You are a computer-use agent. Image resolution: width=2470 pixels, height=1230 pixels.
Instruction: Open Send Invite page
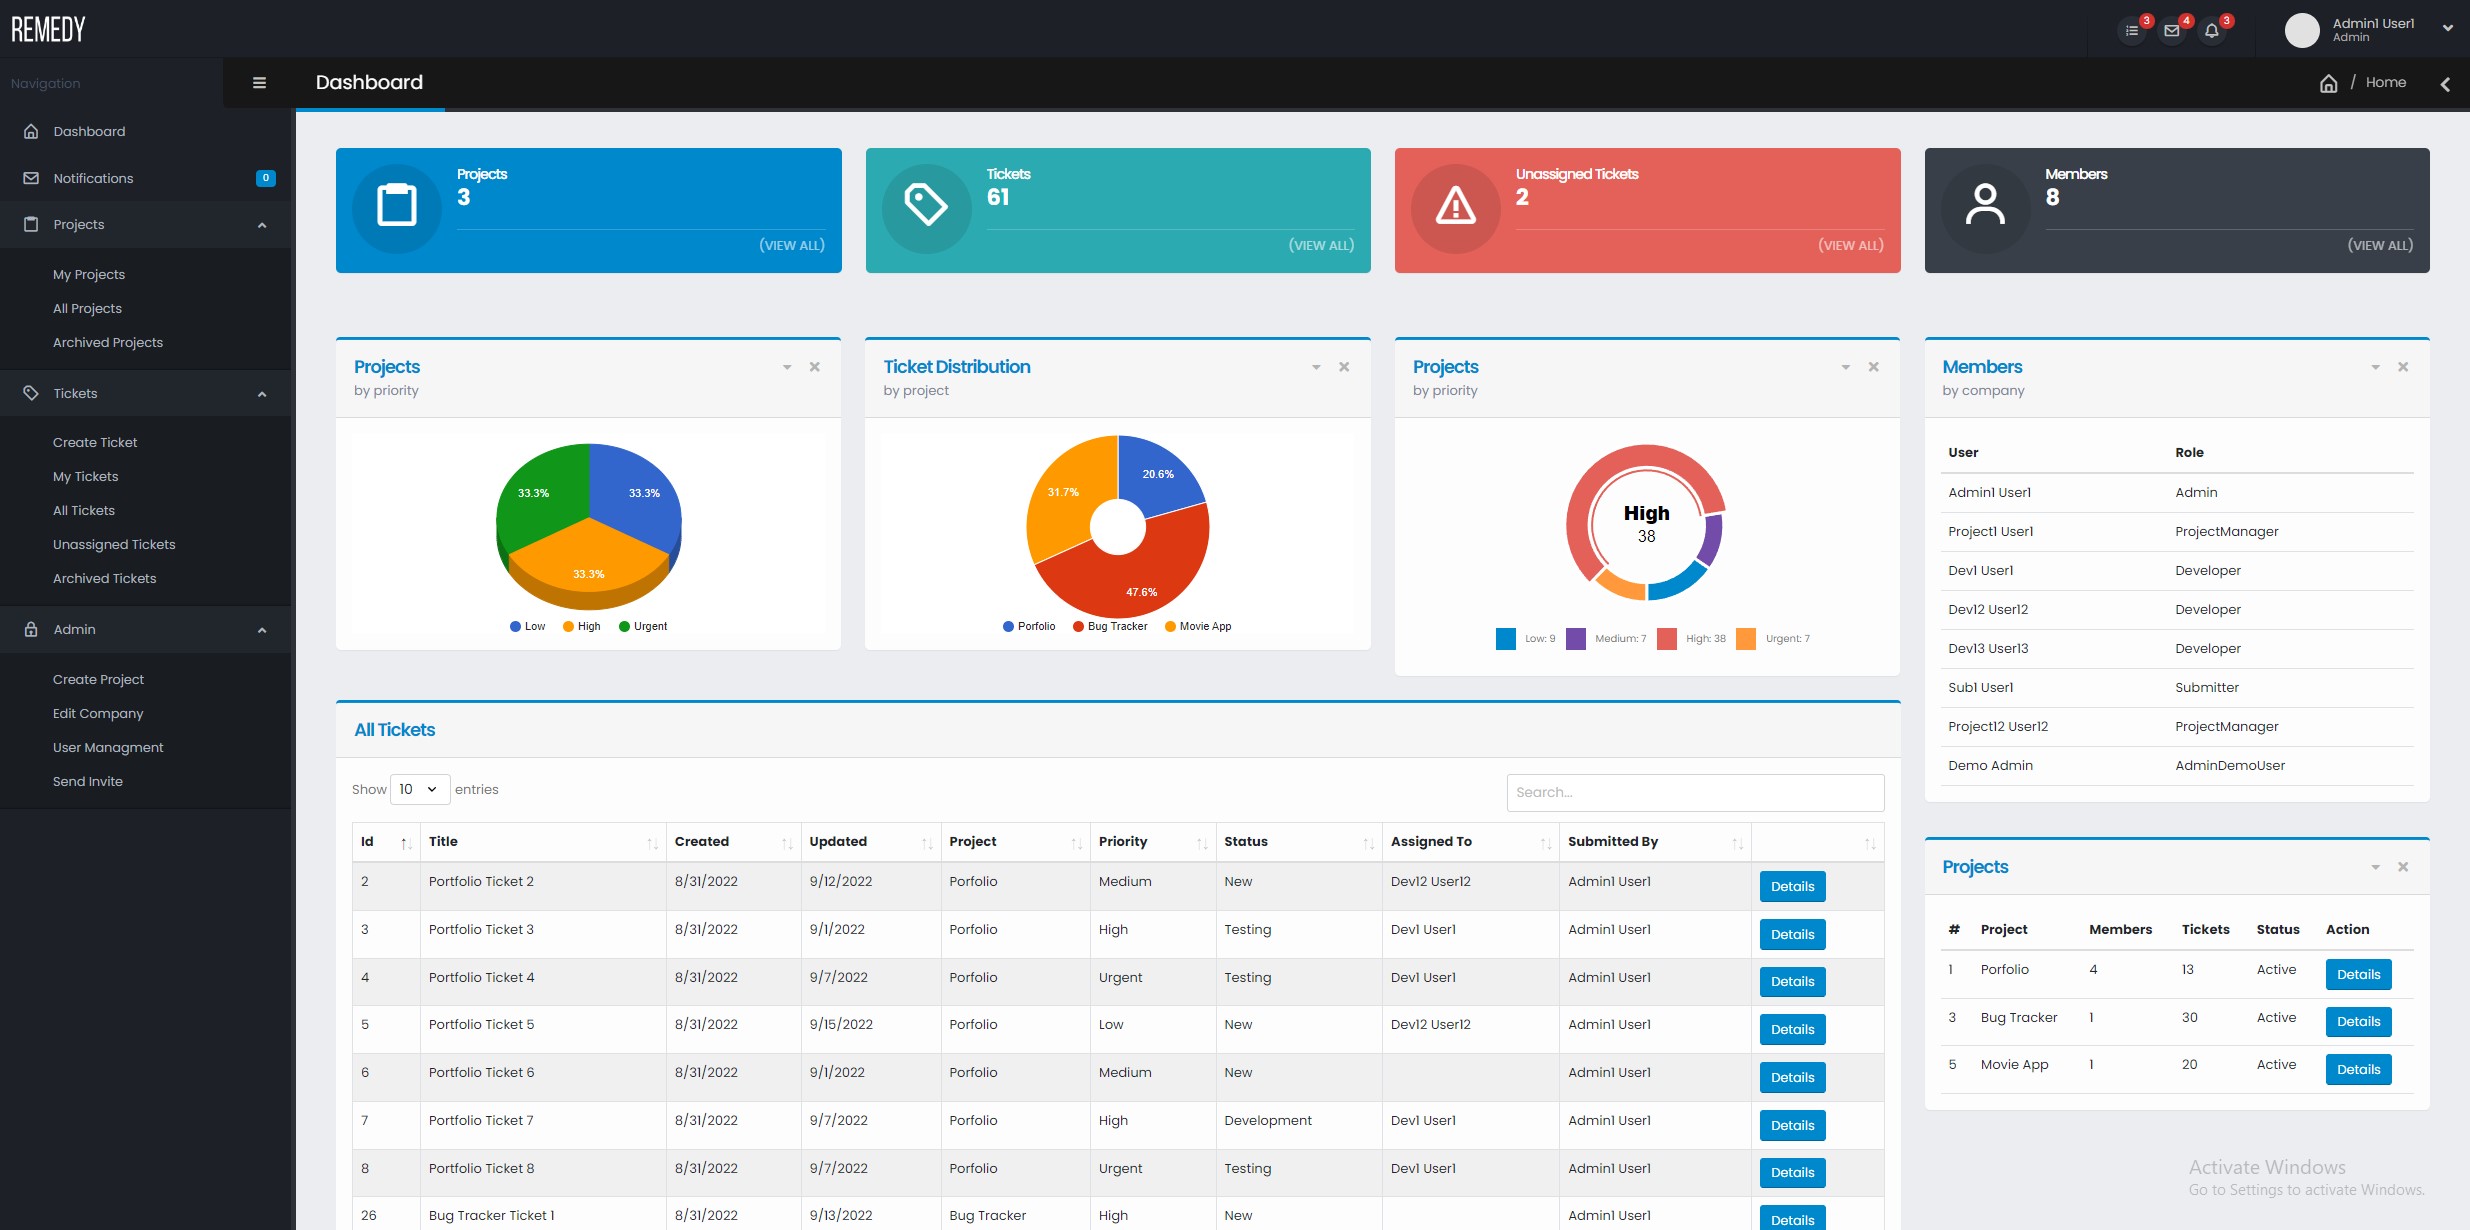coord(88,782)
